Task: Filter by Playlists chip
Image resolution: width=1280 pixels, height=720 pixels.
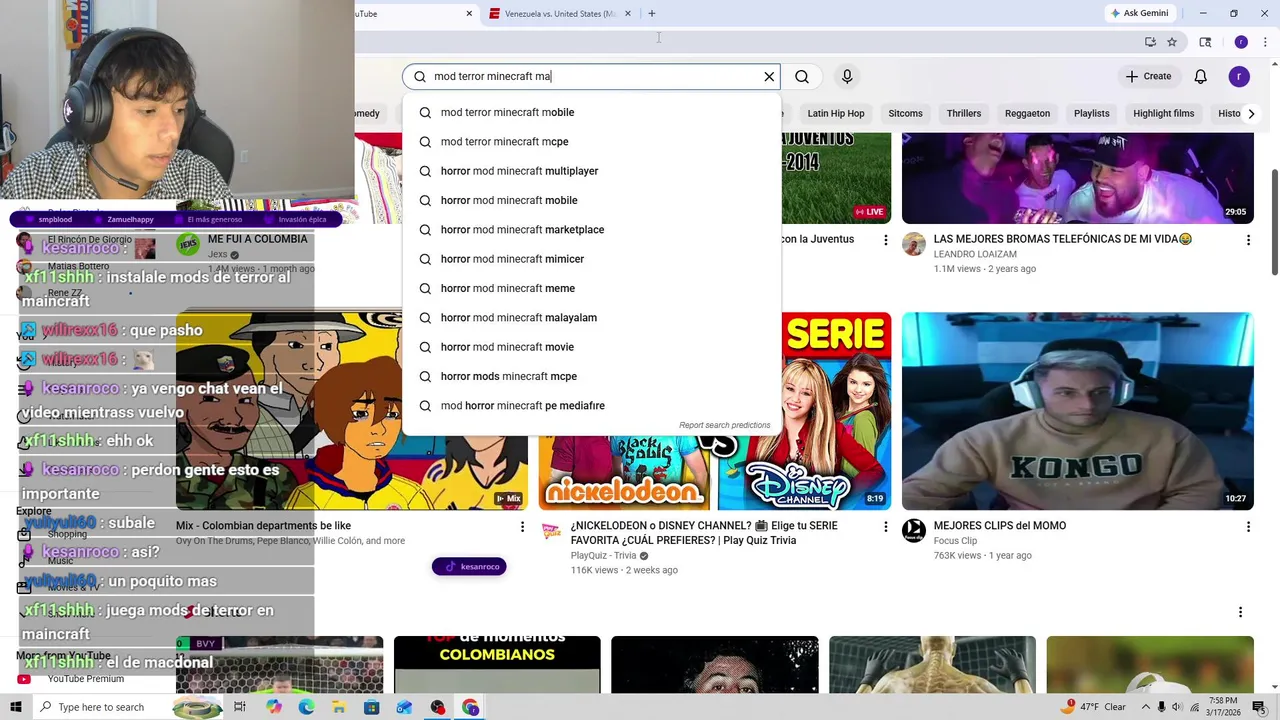Action: [1092, 113]
